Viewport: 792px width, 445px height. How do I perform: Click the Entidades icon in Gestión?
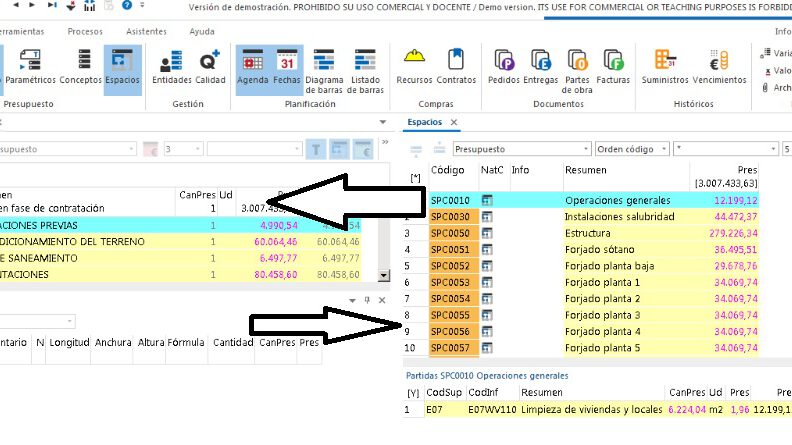click(x=171, y=68)
